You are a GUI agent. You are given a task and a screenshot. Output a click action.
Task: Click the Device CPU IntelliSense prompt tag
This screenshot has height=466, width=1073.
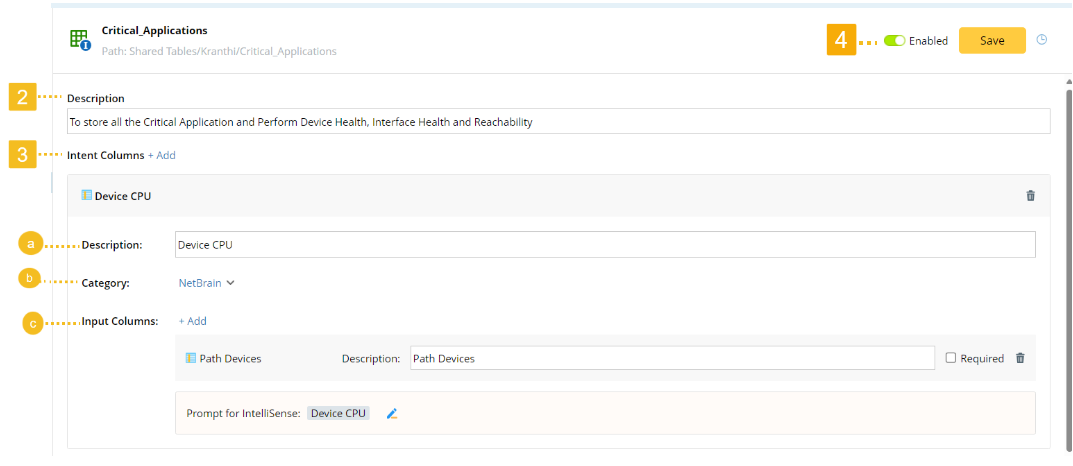point(339,413)
